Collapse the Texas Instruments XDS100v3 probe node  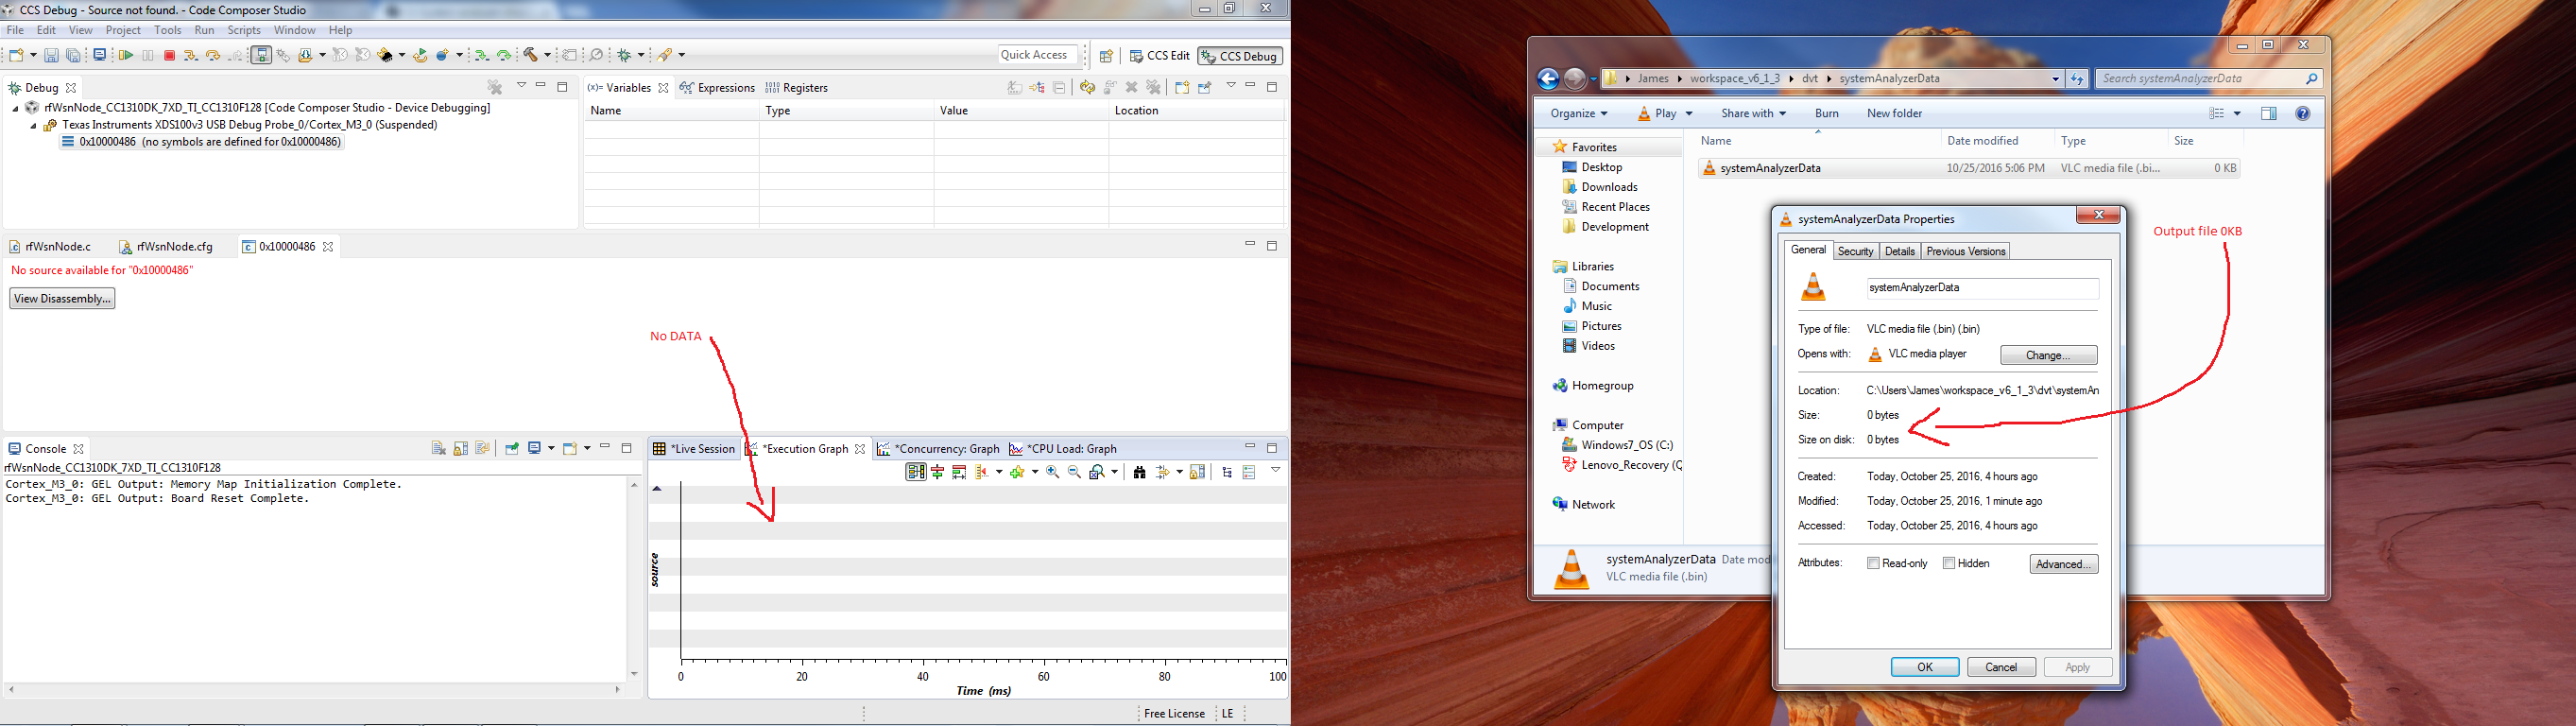34,126
